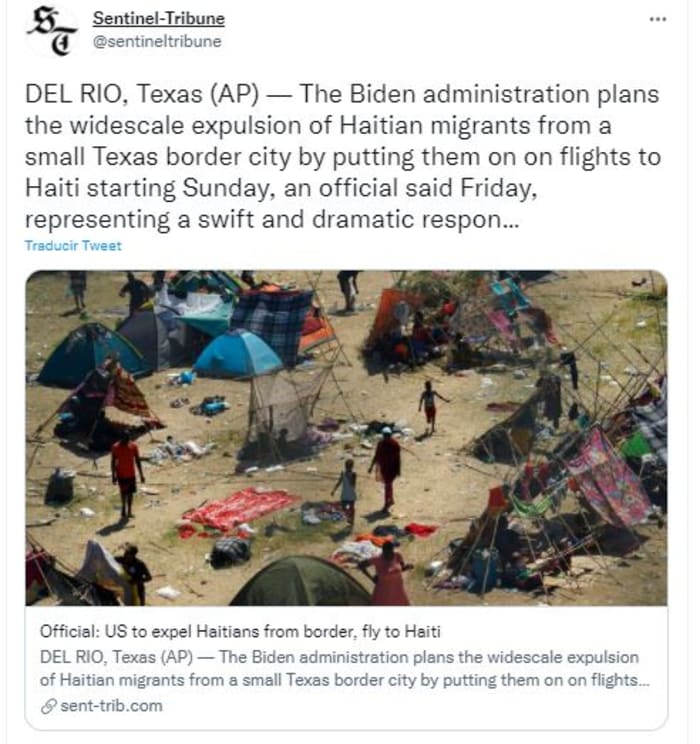The height and width of the screenshot is (744, 700).
Task: Click the child walking in photo center
Action: pyautogui.click(x=347, y=489)
